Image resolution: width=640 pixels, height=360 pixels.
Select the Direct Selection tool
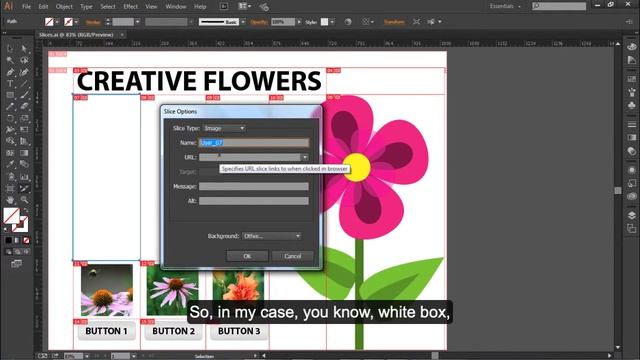[24, 49]
